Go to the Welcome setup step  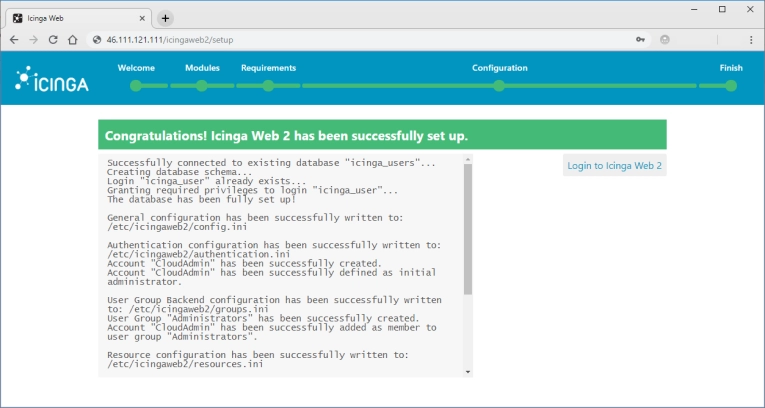click(x=136, y=68)
